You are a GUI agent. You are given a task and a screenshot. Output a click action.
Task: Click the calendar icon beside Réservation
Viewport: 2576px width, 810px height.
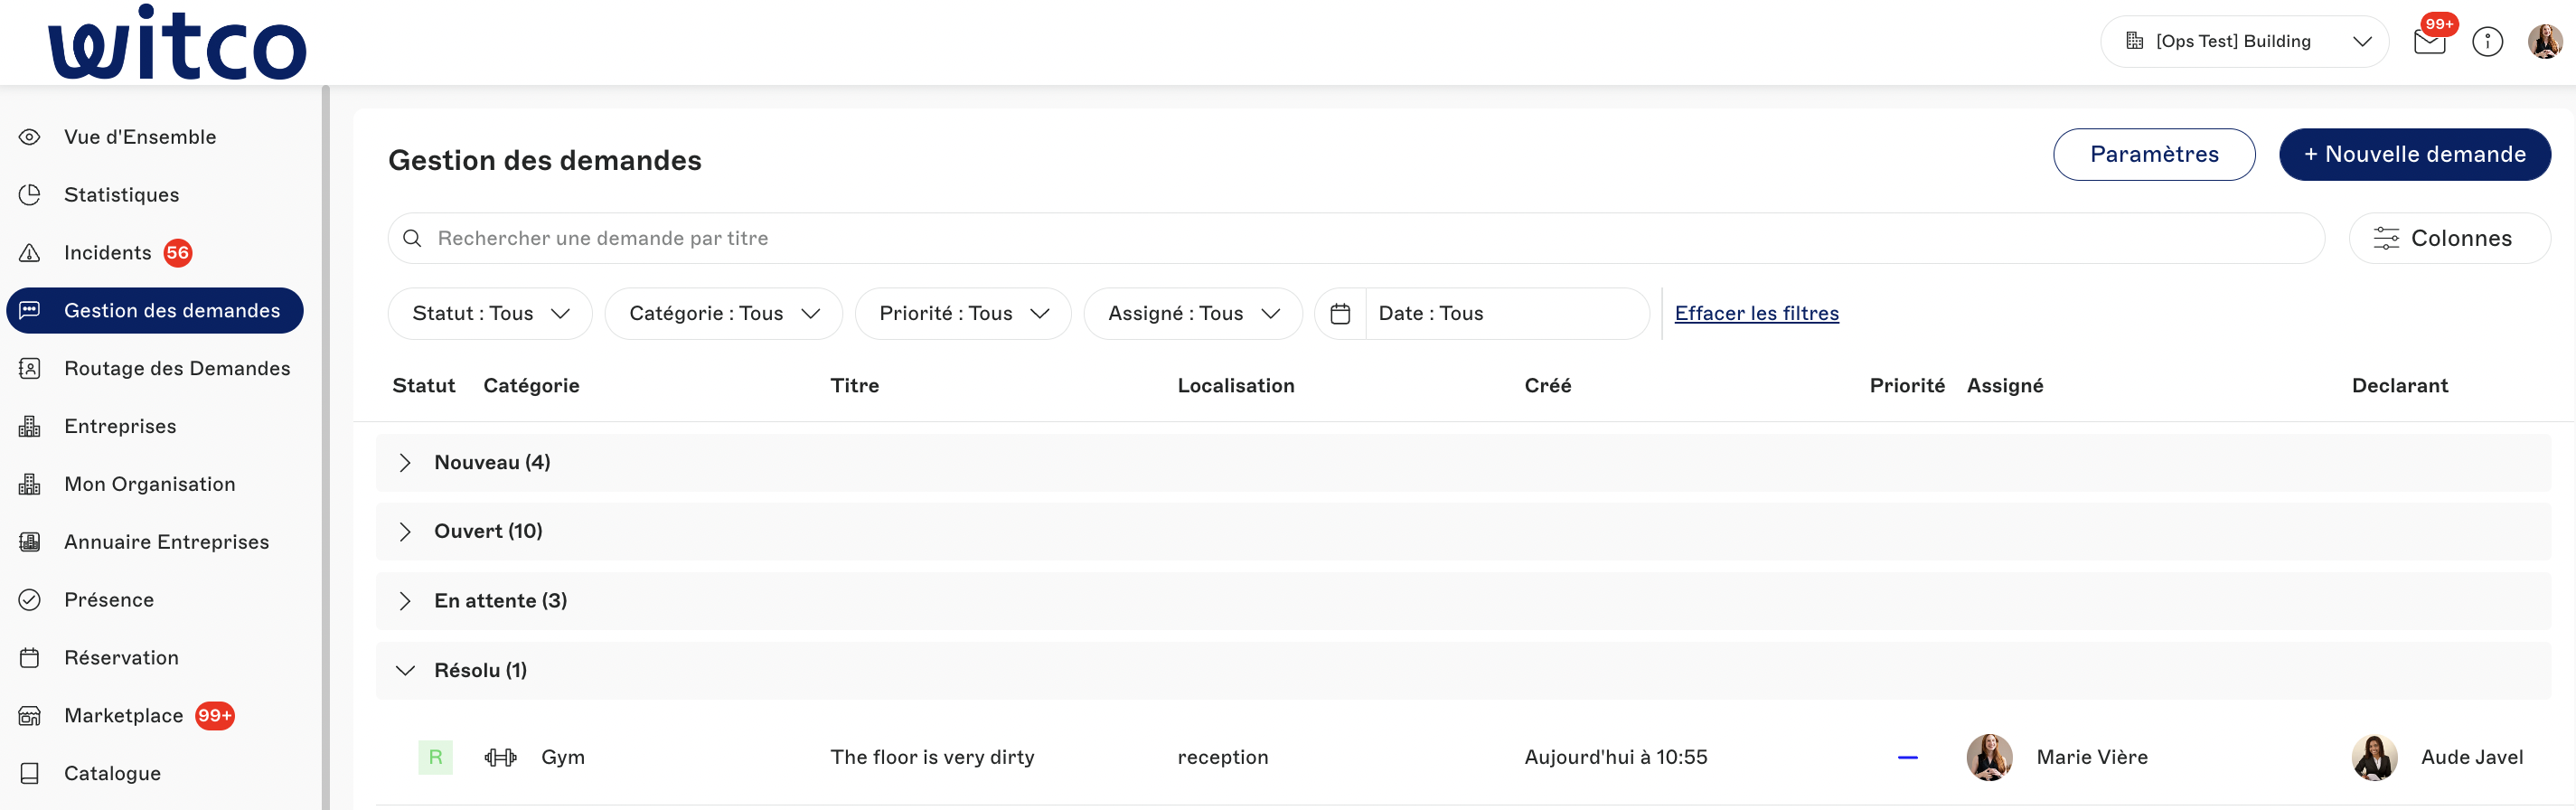[30, 658]
